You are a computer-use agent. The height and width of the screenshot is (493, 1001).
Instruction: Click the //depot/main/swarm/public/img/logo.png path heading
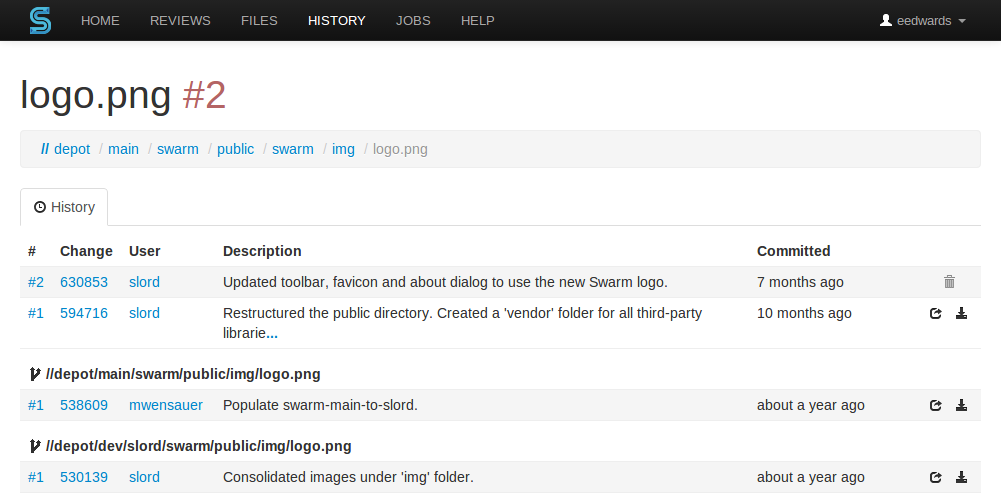point(183,374)
